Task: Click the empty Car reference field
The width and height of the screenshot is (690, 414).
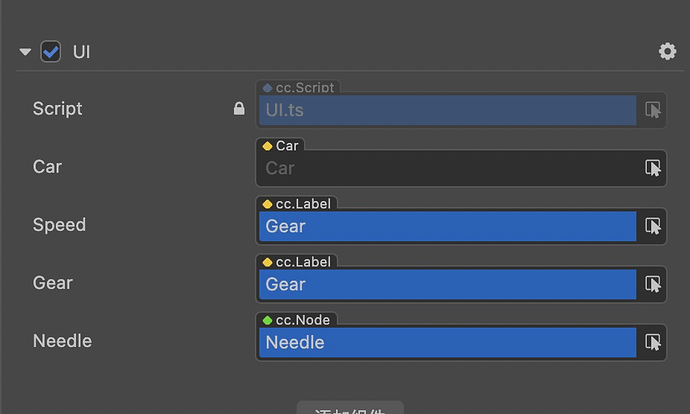Action: [446, 168]
